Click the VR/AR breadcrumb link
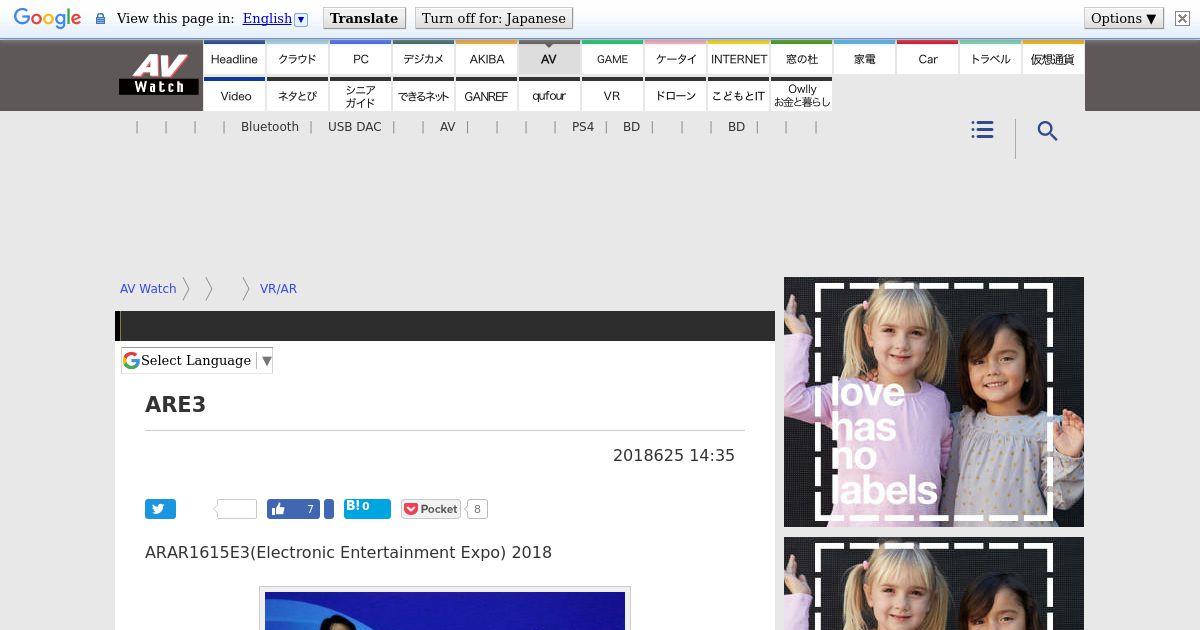This screenshot has height=630, width=1200. coord(278,288)
